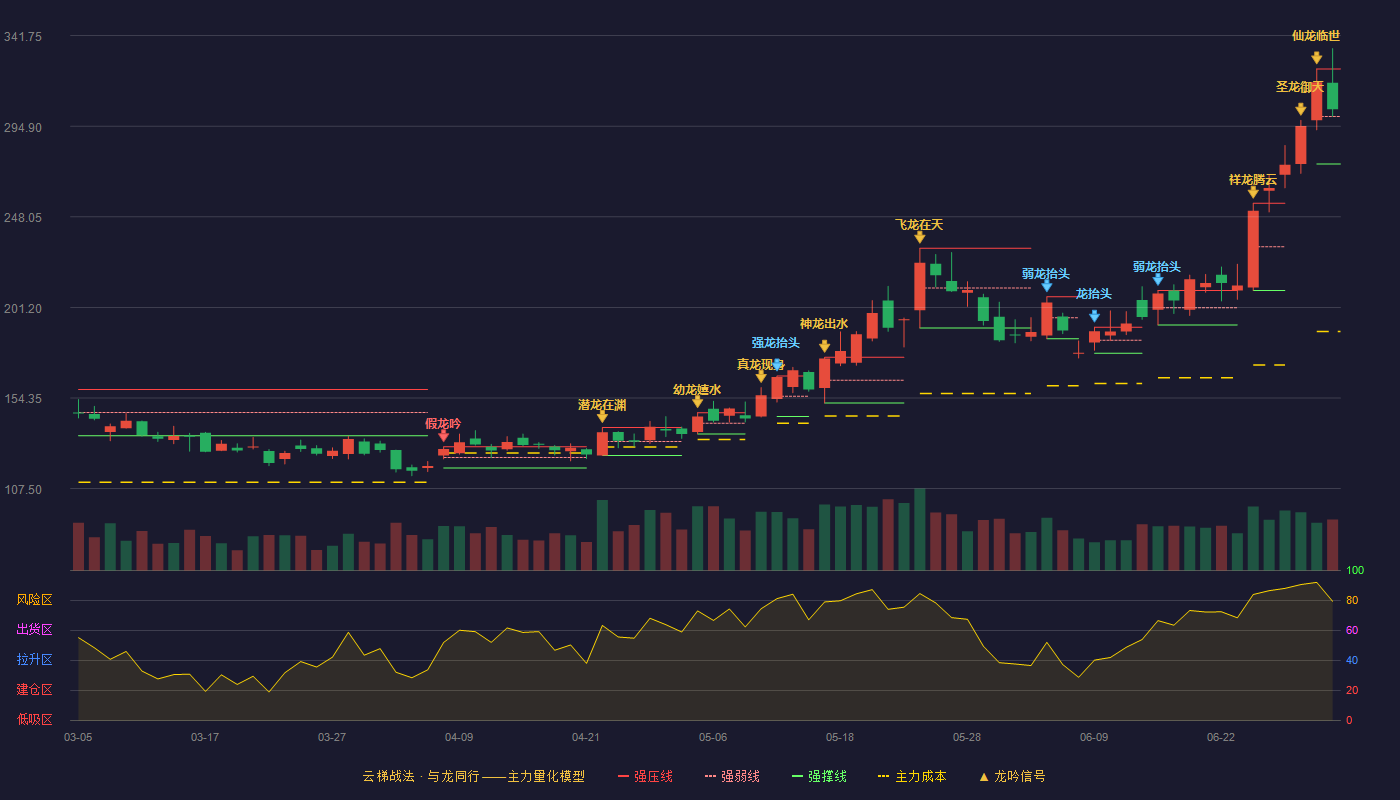This screenshot has height=800, width=1400.
Task: Click the 107.50 price axis label
Action: pos(23,489)
